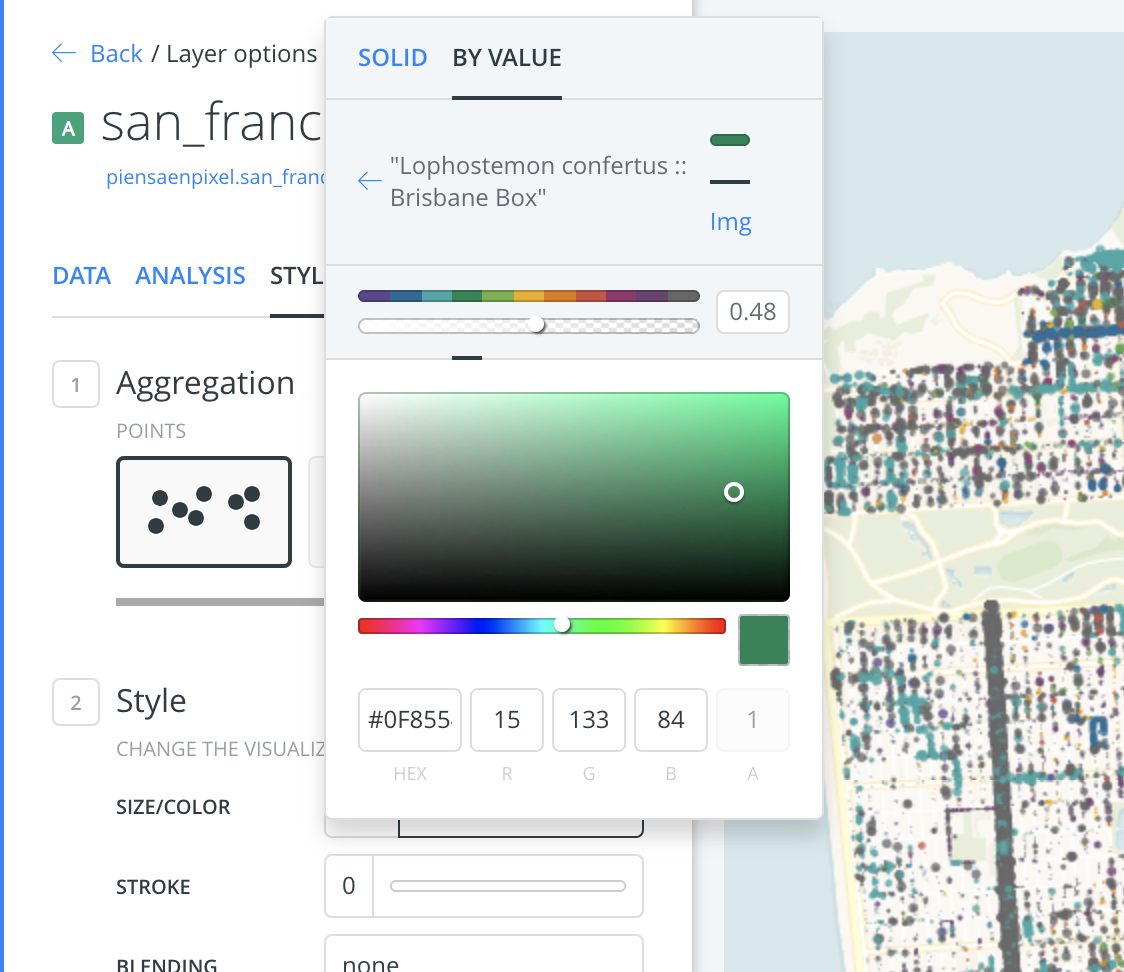The image size is (1124, 972).
Task: Click the R value 15 field
Action: 507,720
